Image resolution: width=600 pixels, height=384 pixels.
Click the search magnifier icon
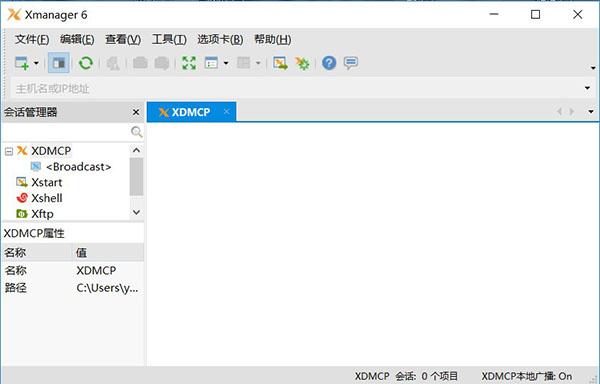137,132
